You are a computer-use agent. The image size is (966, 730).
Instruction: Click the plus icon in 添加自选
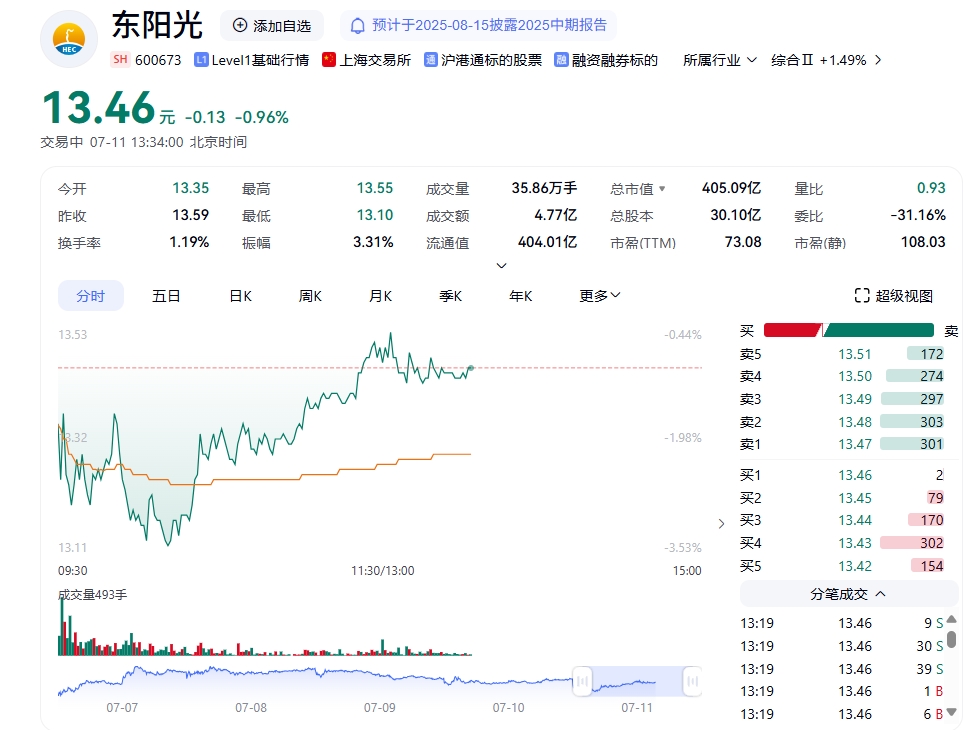click(x=239, y=26)
